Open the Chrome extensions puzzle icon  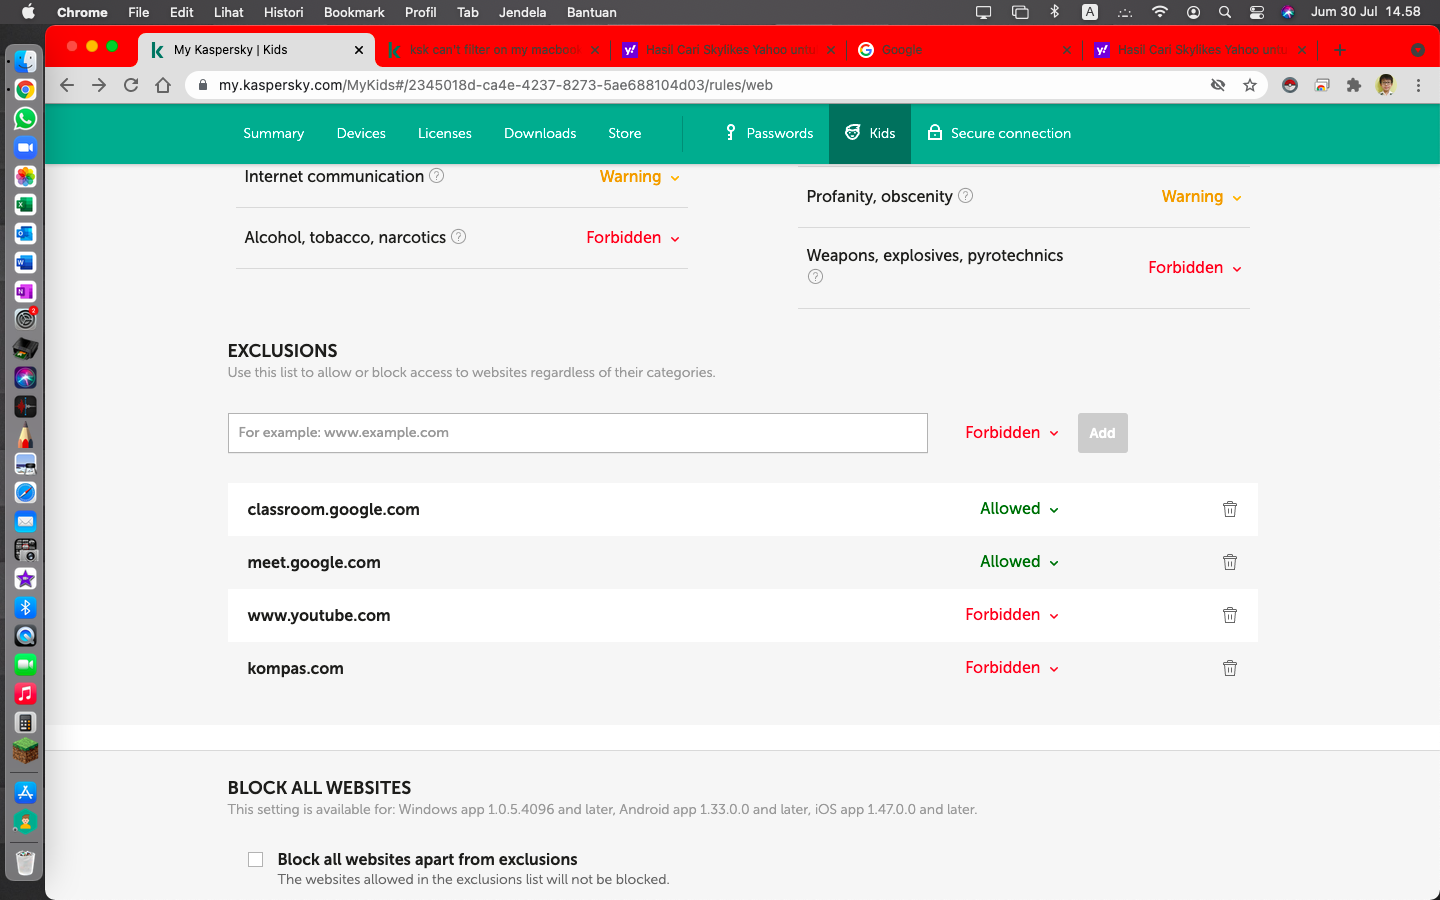click(1354, 85)
